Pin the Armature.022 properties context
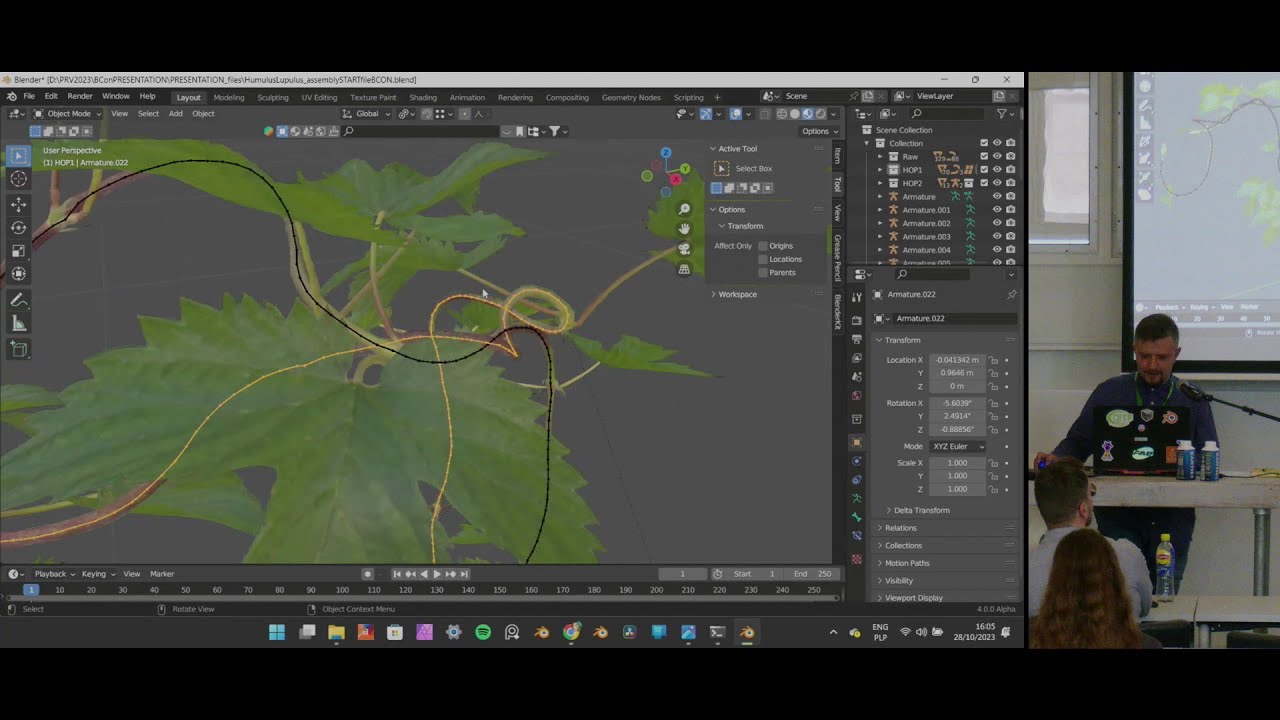The width and height of the screenshot is (1280, 720). (1011, 294)
